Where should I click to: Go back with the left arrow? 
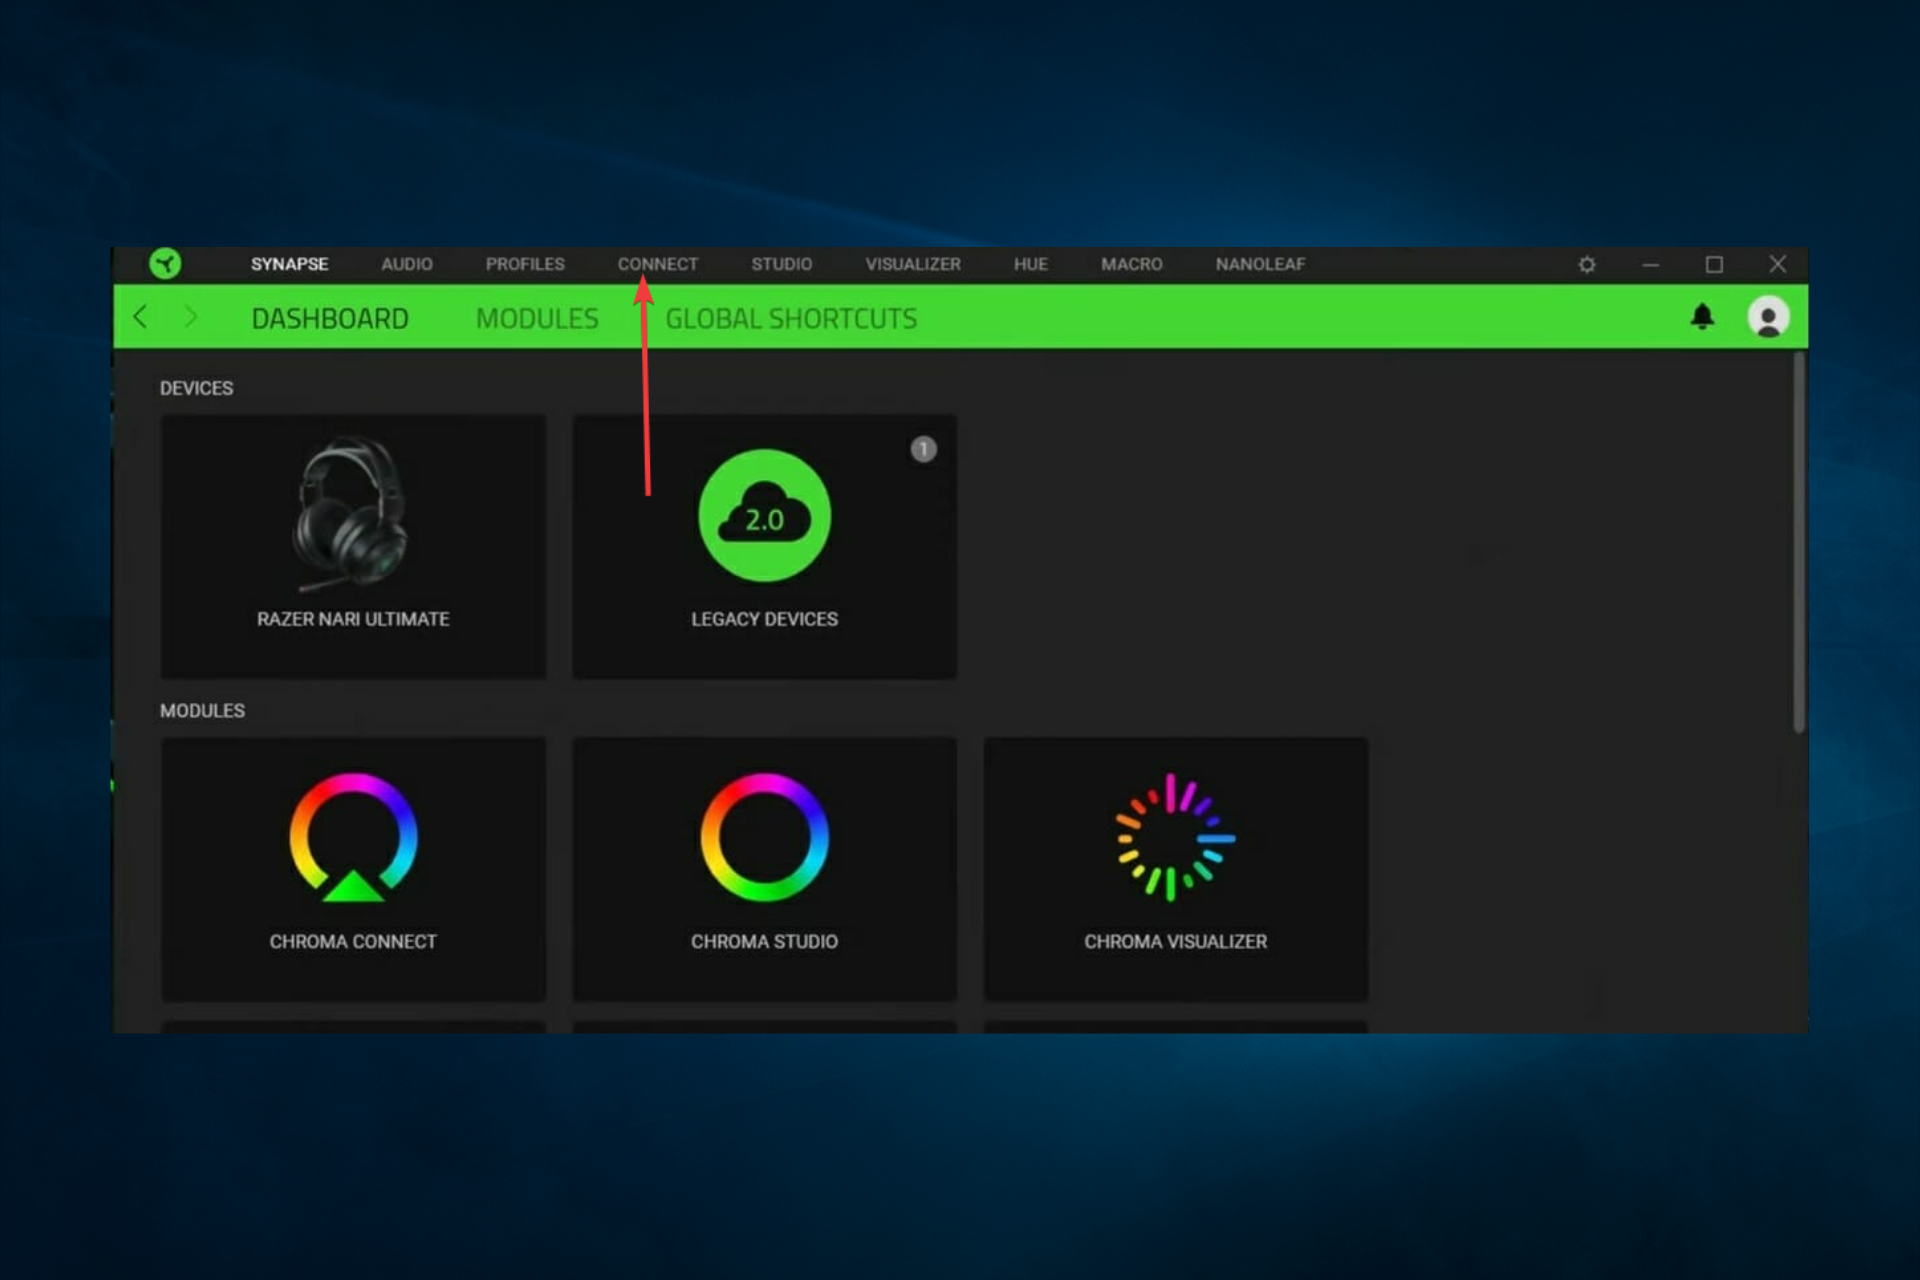(x=140, y=317)
